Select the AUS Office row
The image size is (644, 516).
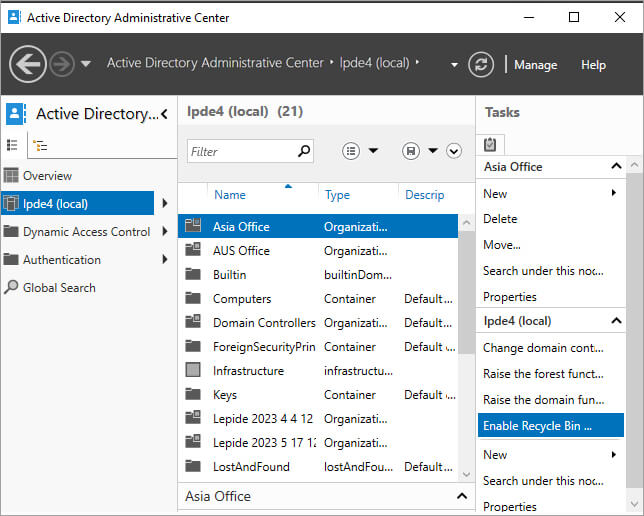click(318, 251)
